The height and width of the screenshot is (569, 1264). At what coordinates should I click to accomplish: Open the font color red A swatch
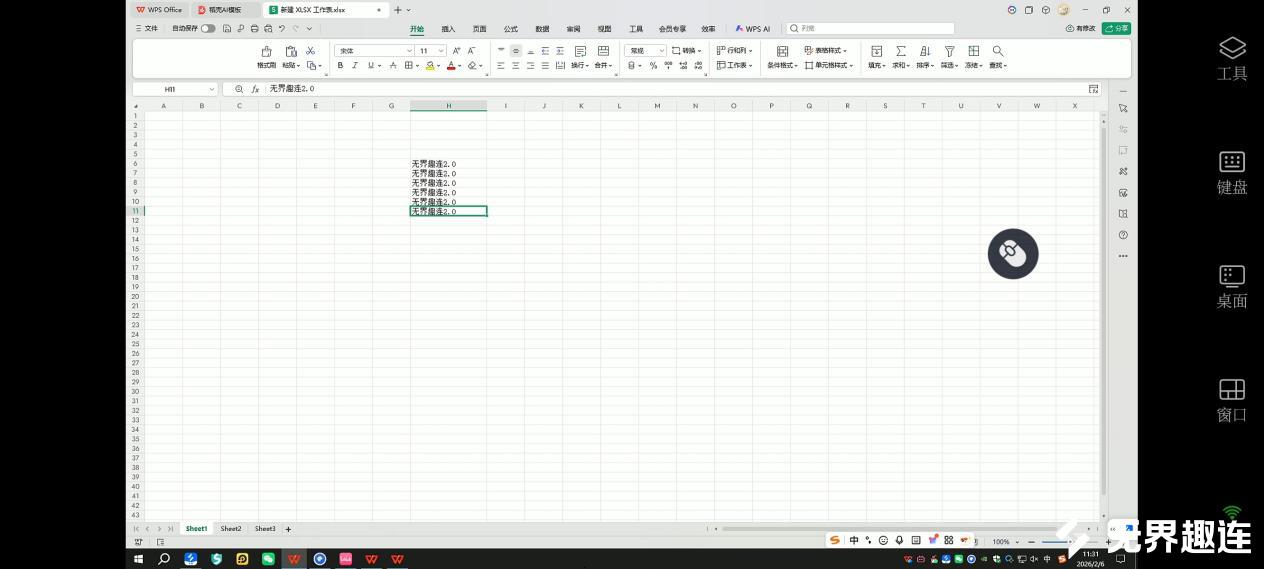[x=451, y=65]
